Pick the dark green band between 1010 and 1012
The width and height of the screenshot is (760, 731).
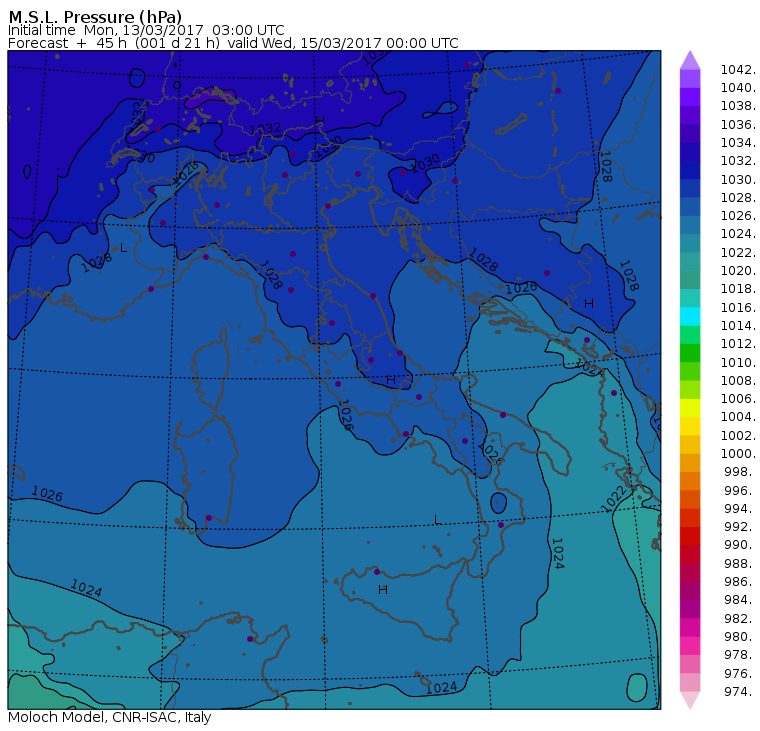pos(690,353)
